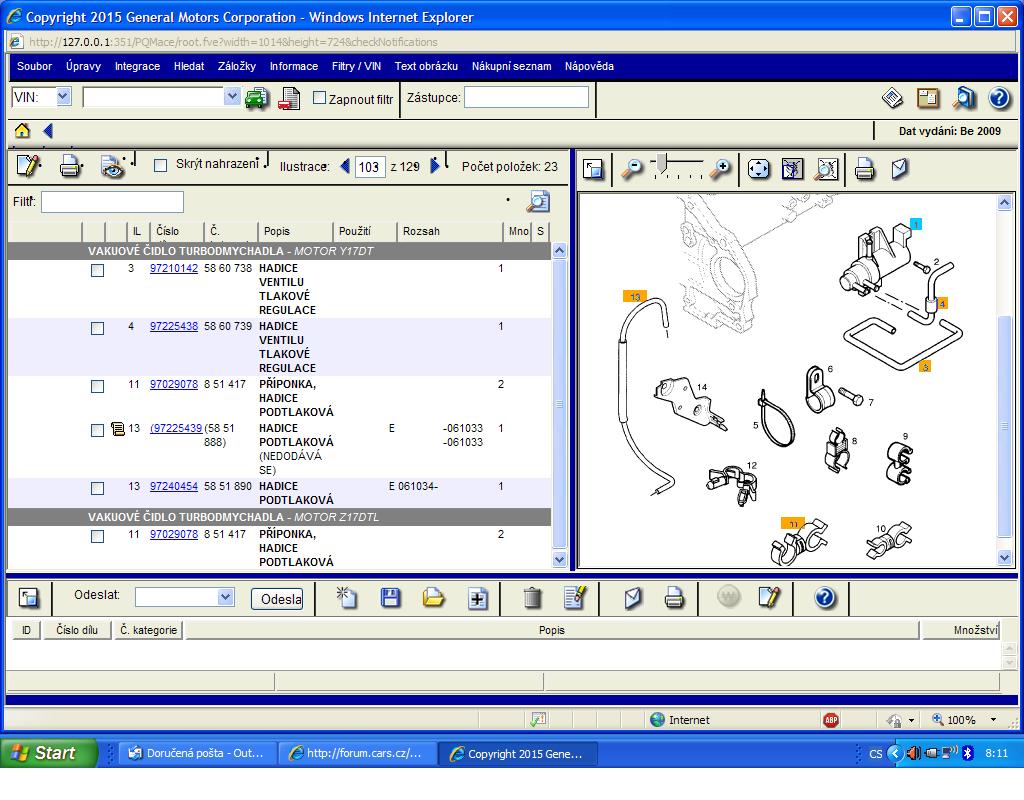The image size is (1024, 800).
Task: Print the illustration using printer icon
Action: coord(865,169)
